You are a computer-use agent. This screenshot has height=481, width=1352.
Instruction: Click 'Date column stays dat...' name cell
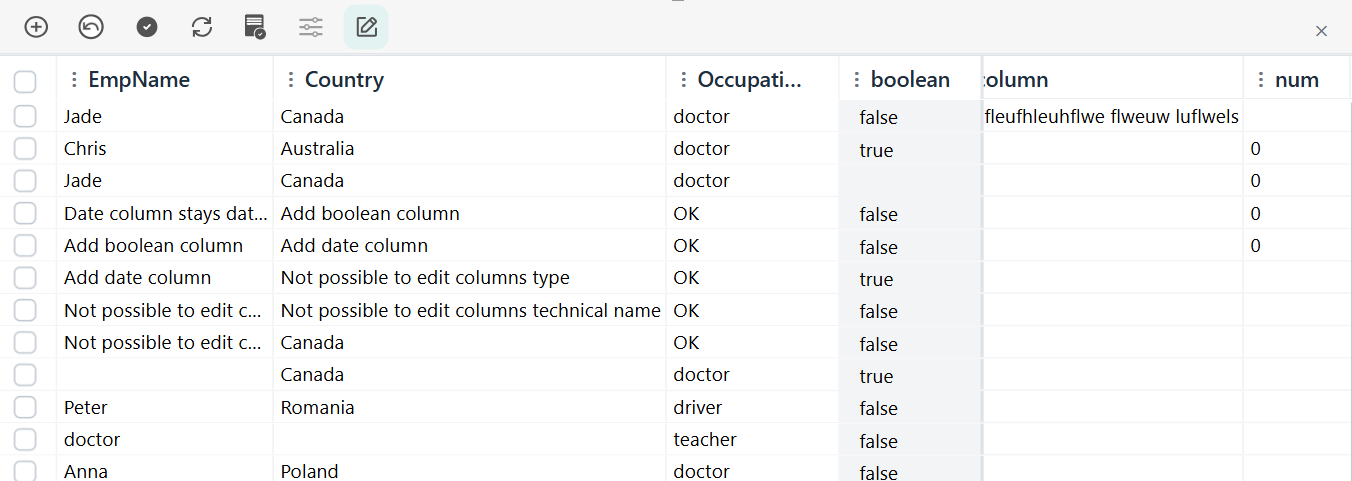[x=166, y=214]
